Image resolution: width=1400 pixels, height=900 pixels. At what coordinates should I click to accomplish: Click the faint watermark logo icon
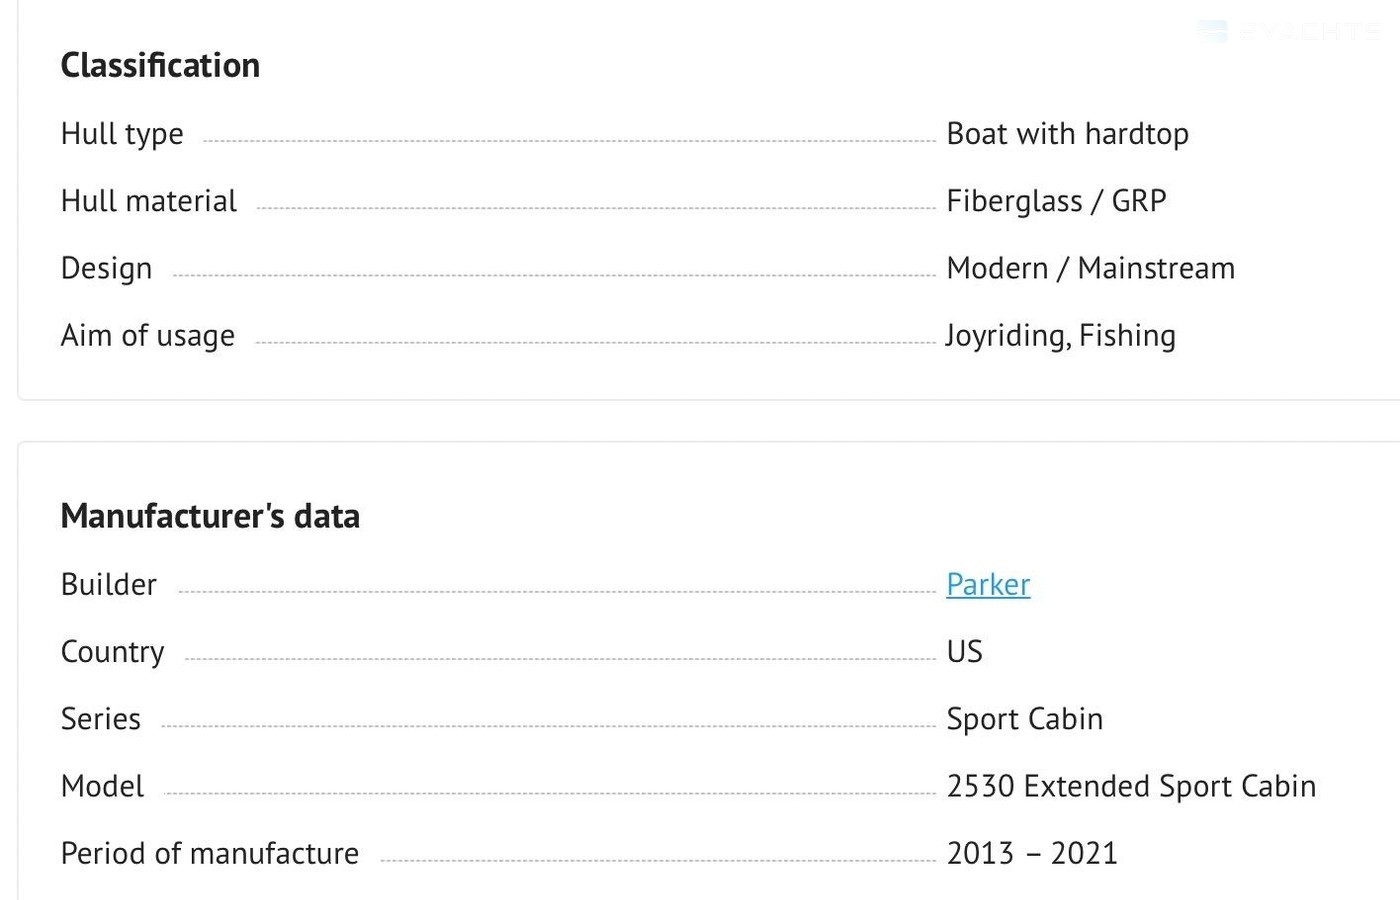pyautogui.click(x=1213, y=32)
